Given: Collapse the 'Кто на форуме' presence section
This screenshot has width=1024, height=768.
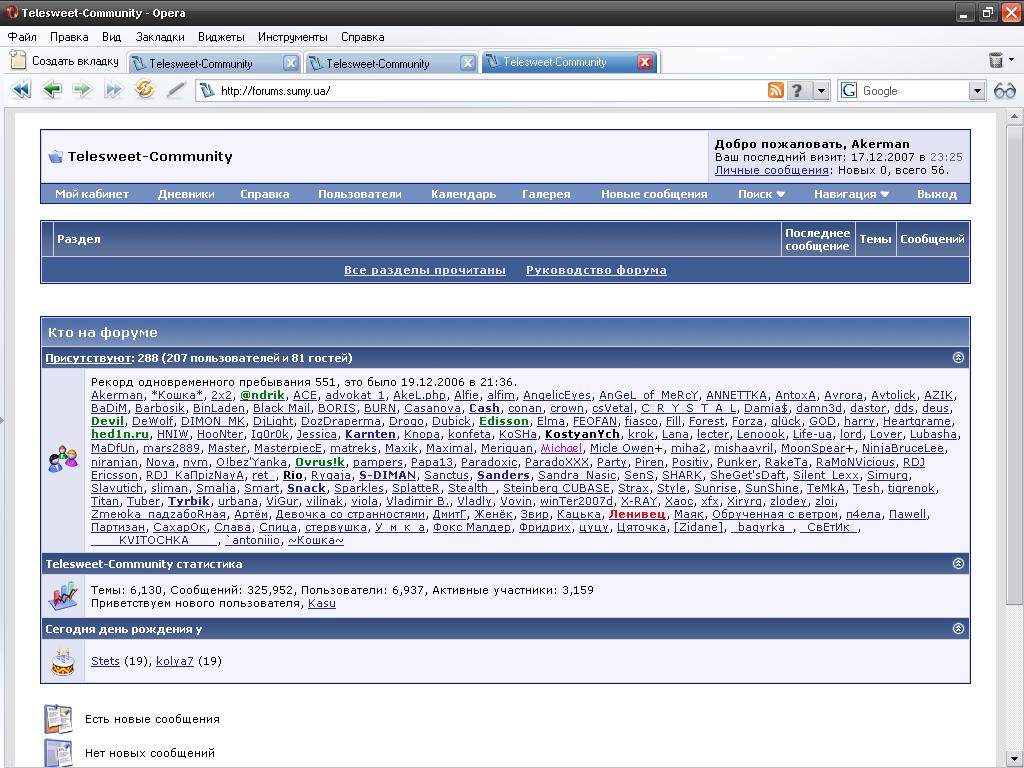Looking at the screenshot, I should click(958, 357).
